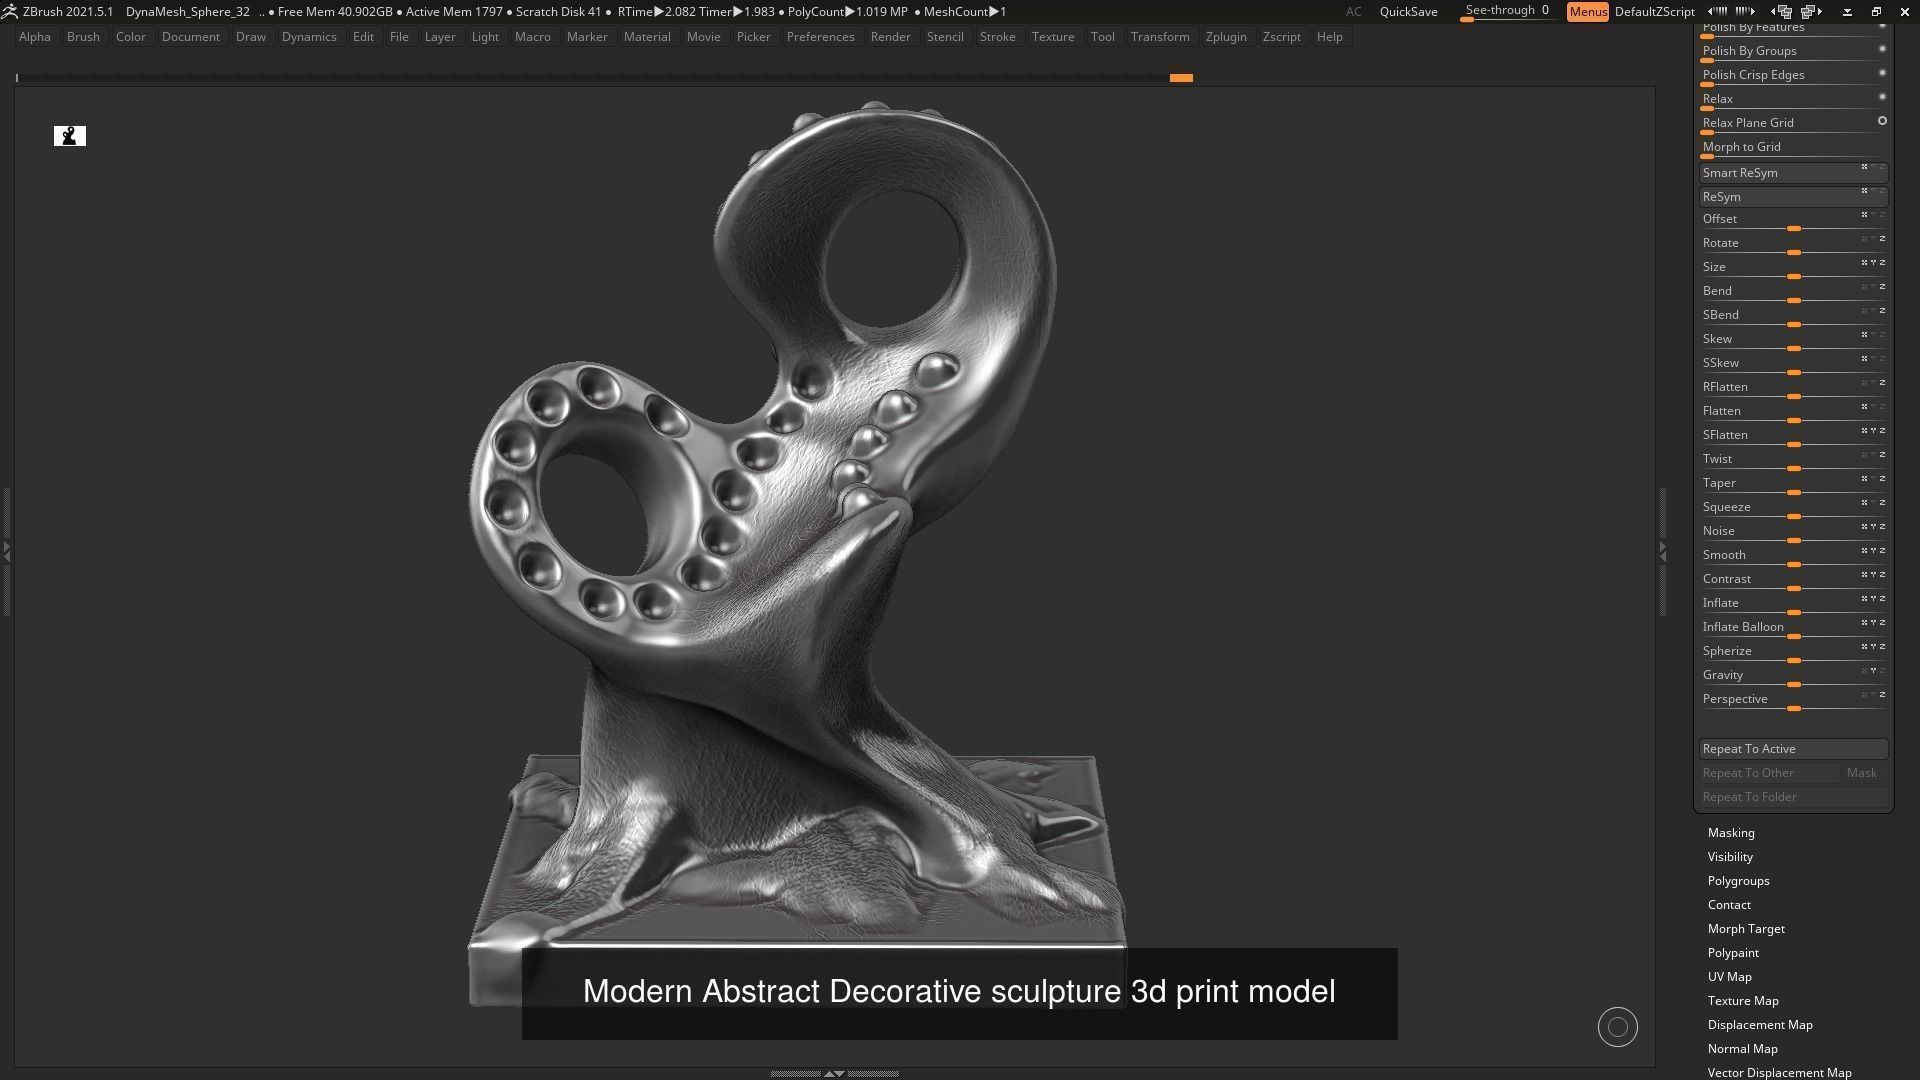Toggle Z axis modifier for Bend
Screen dimensions: 1920x1080
coord(1882,287)
